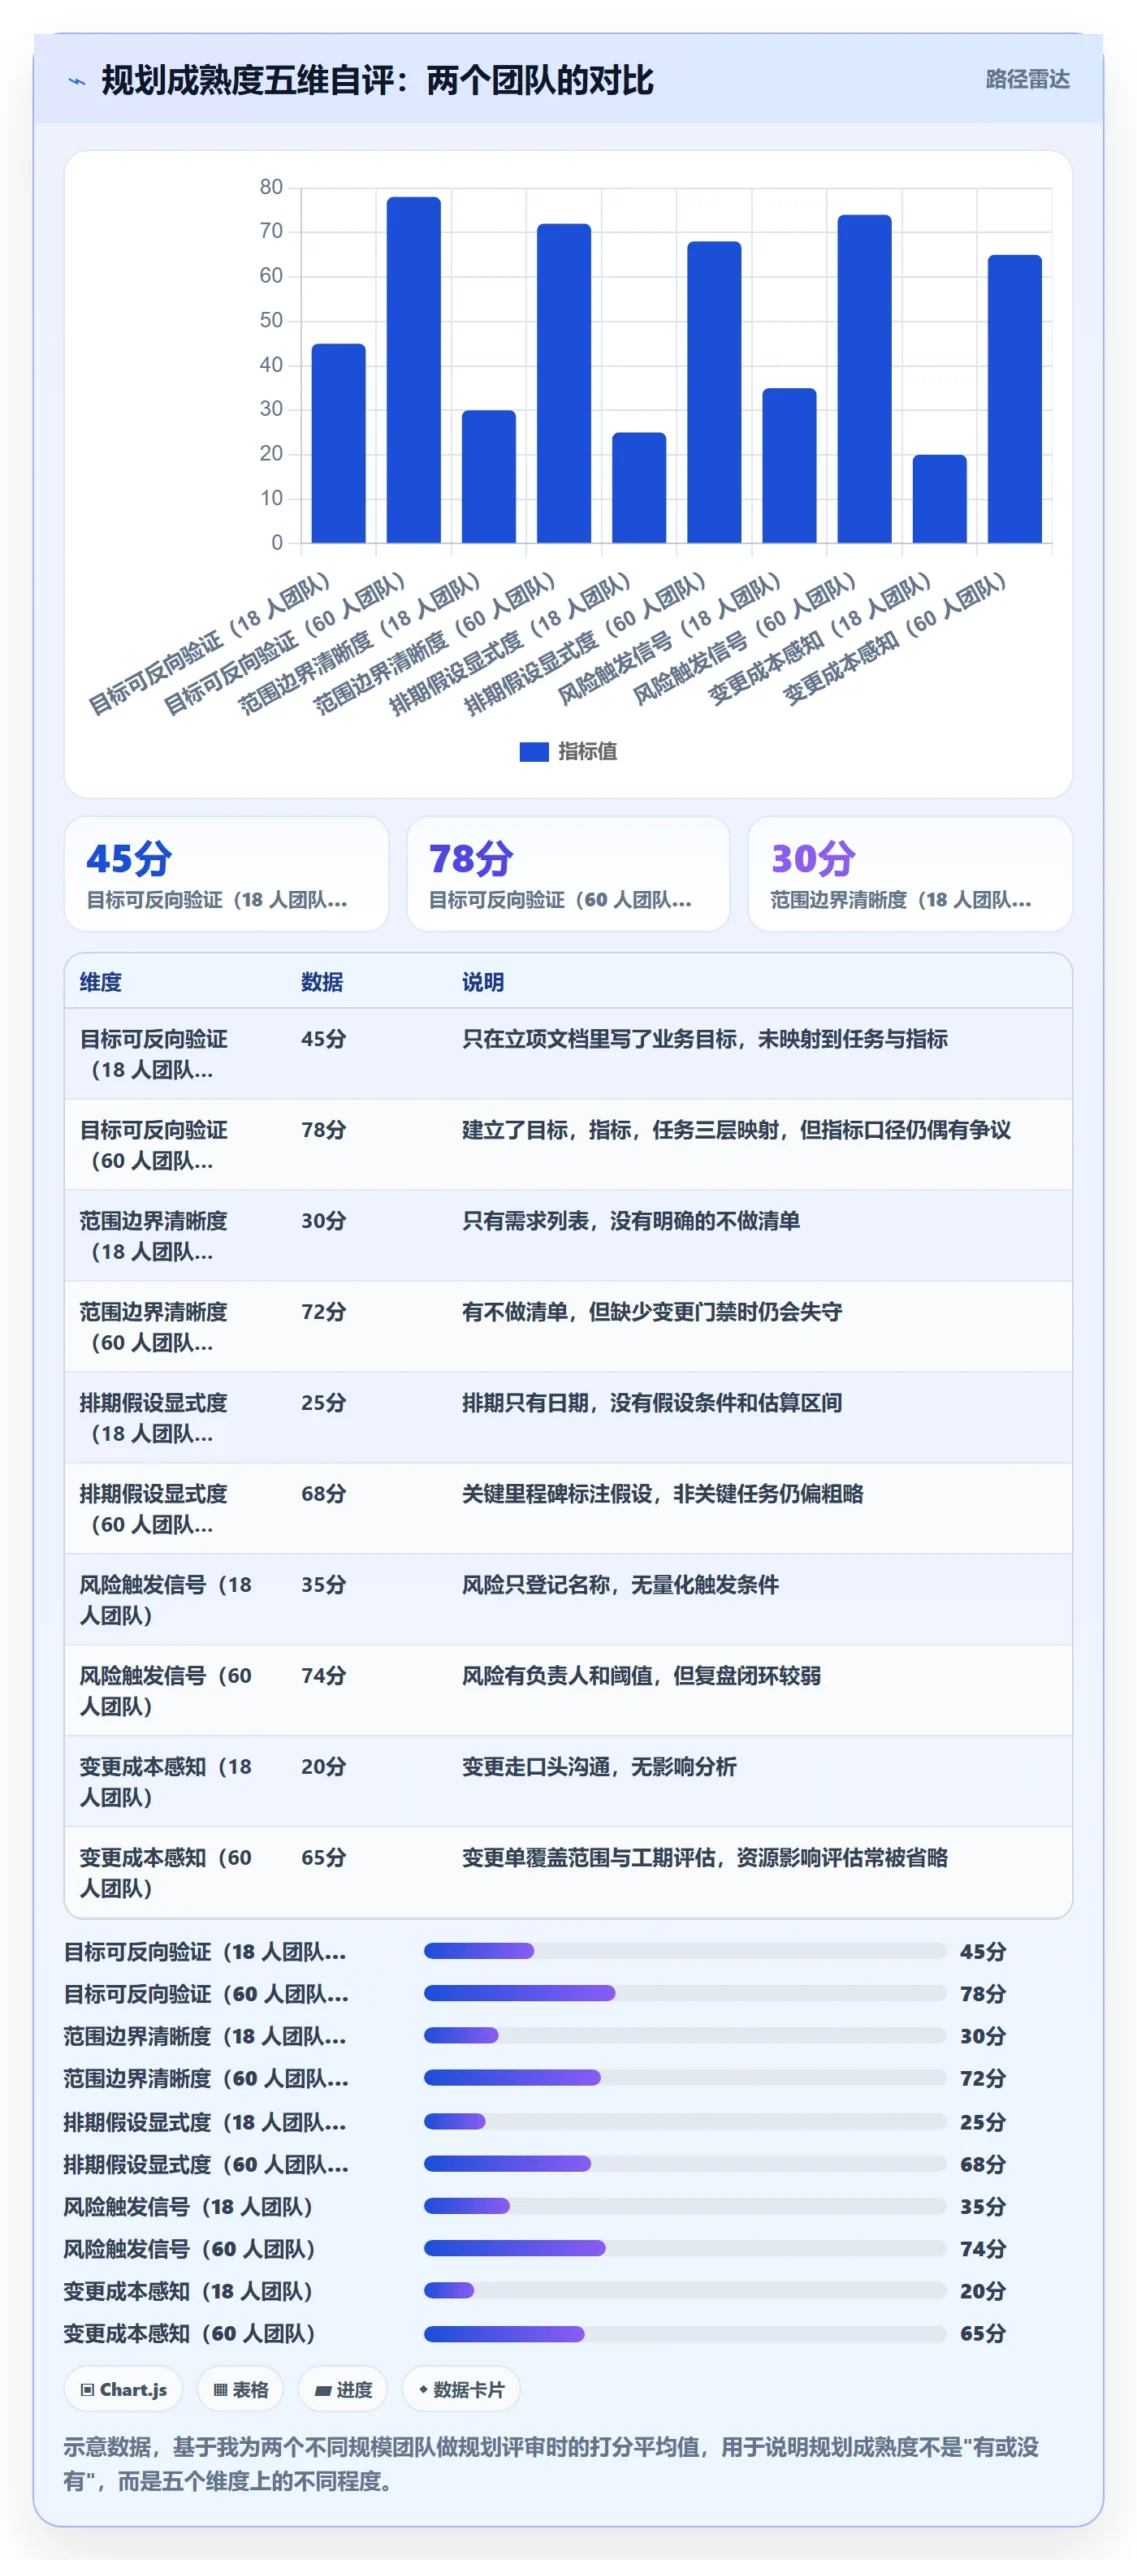Select table cell 关键里程碑标注假设，非关键任务仍偏粗略
The height and width of the screenshot is (2560, 1137).
pyautogui.click(x=663, y=1494)
